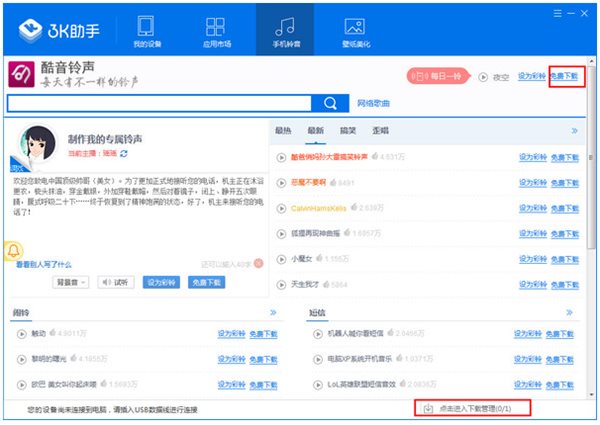Click 点击进入下载管理(0/1) in status bar

point(475,409)
